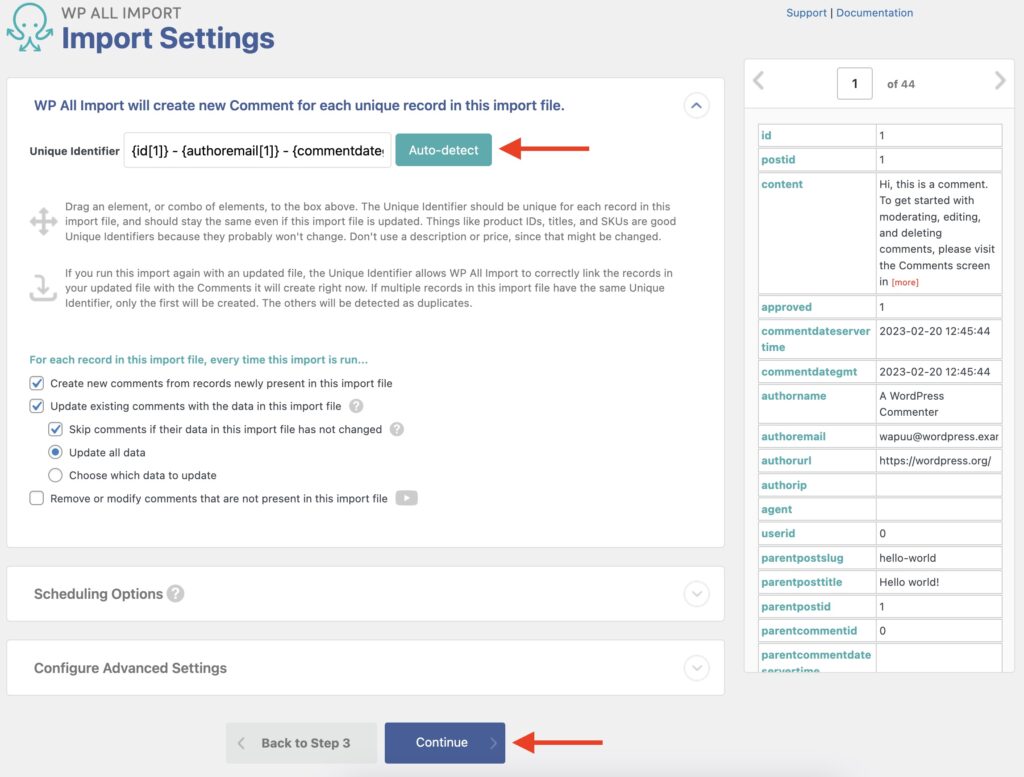Screen dimensions: 1024x777
Task: Collapse the Unique Identifier settings panel
Action: pos(696,105)
